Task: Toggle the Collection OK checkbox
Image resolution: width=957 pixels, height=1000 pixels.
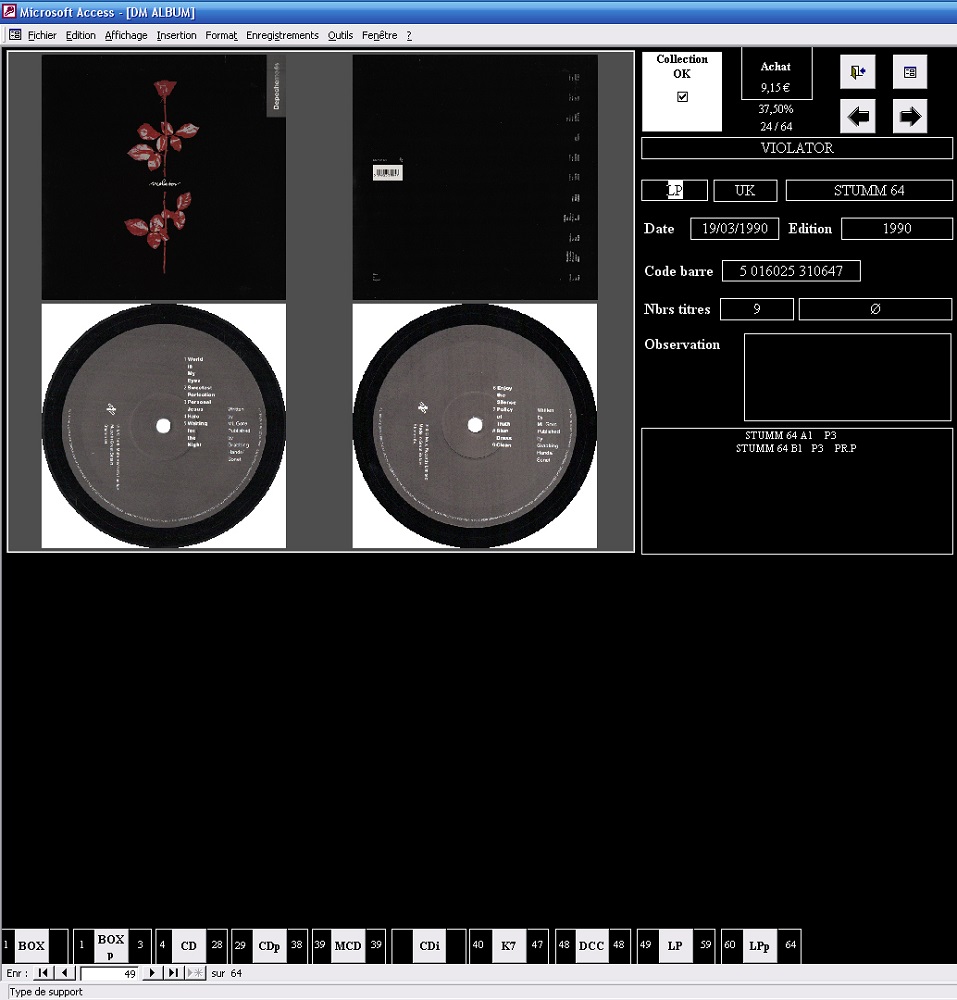Action: (682, 96)
